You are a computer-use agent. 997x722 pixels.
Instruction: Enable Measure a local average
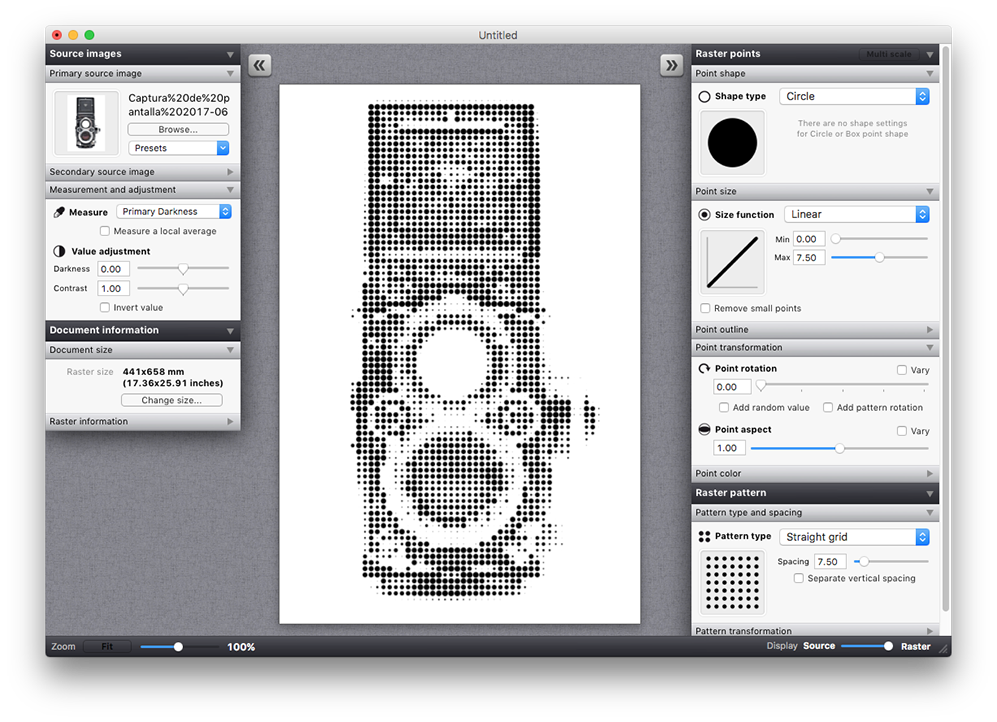(x=105, y=231)
